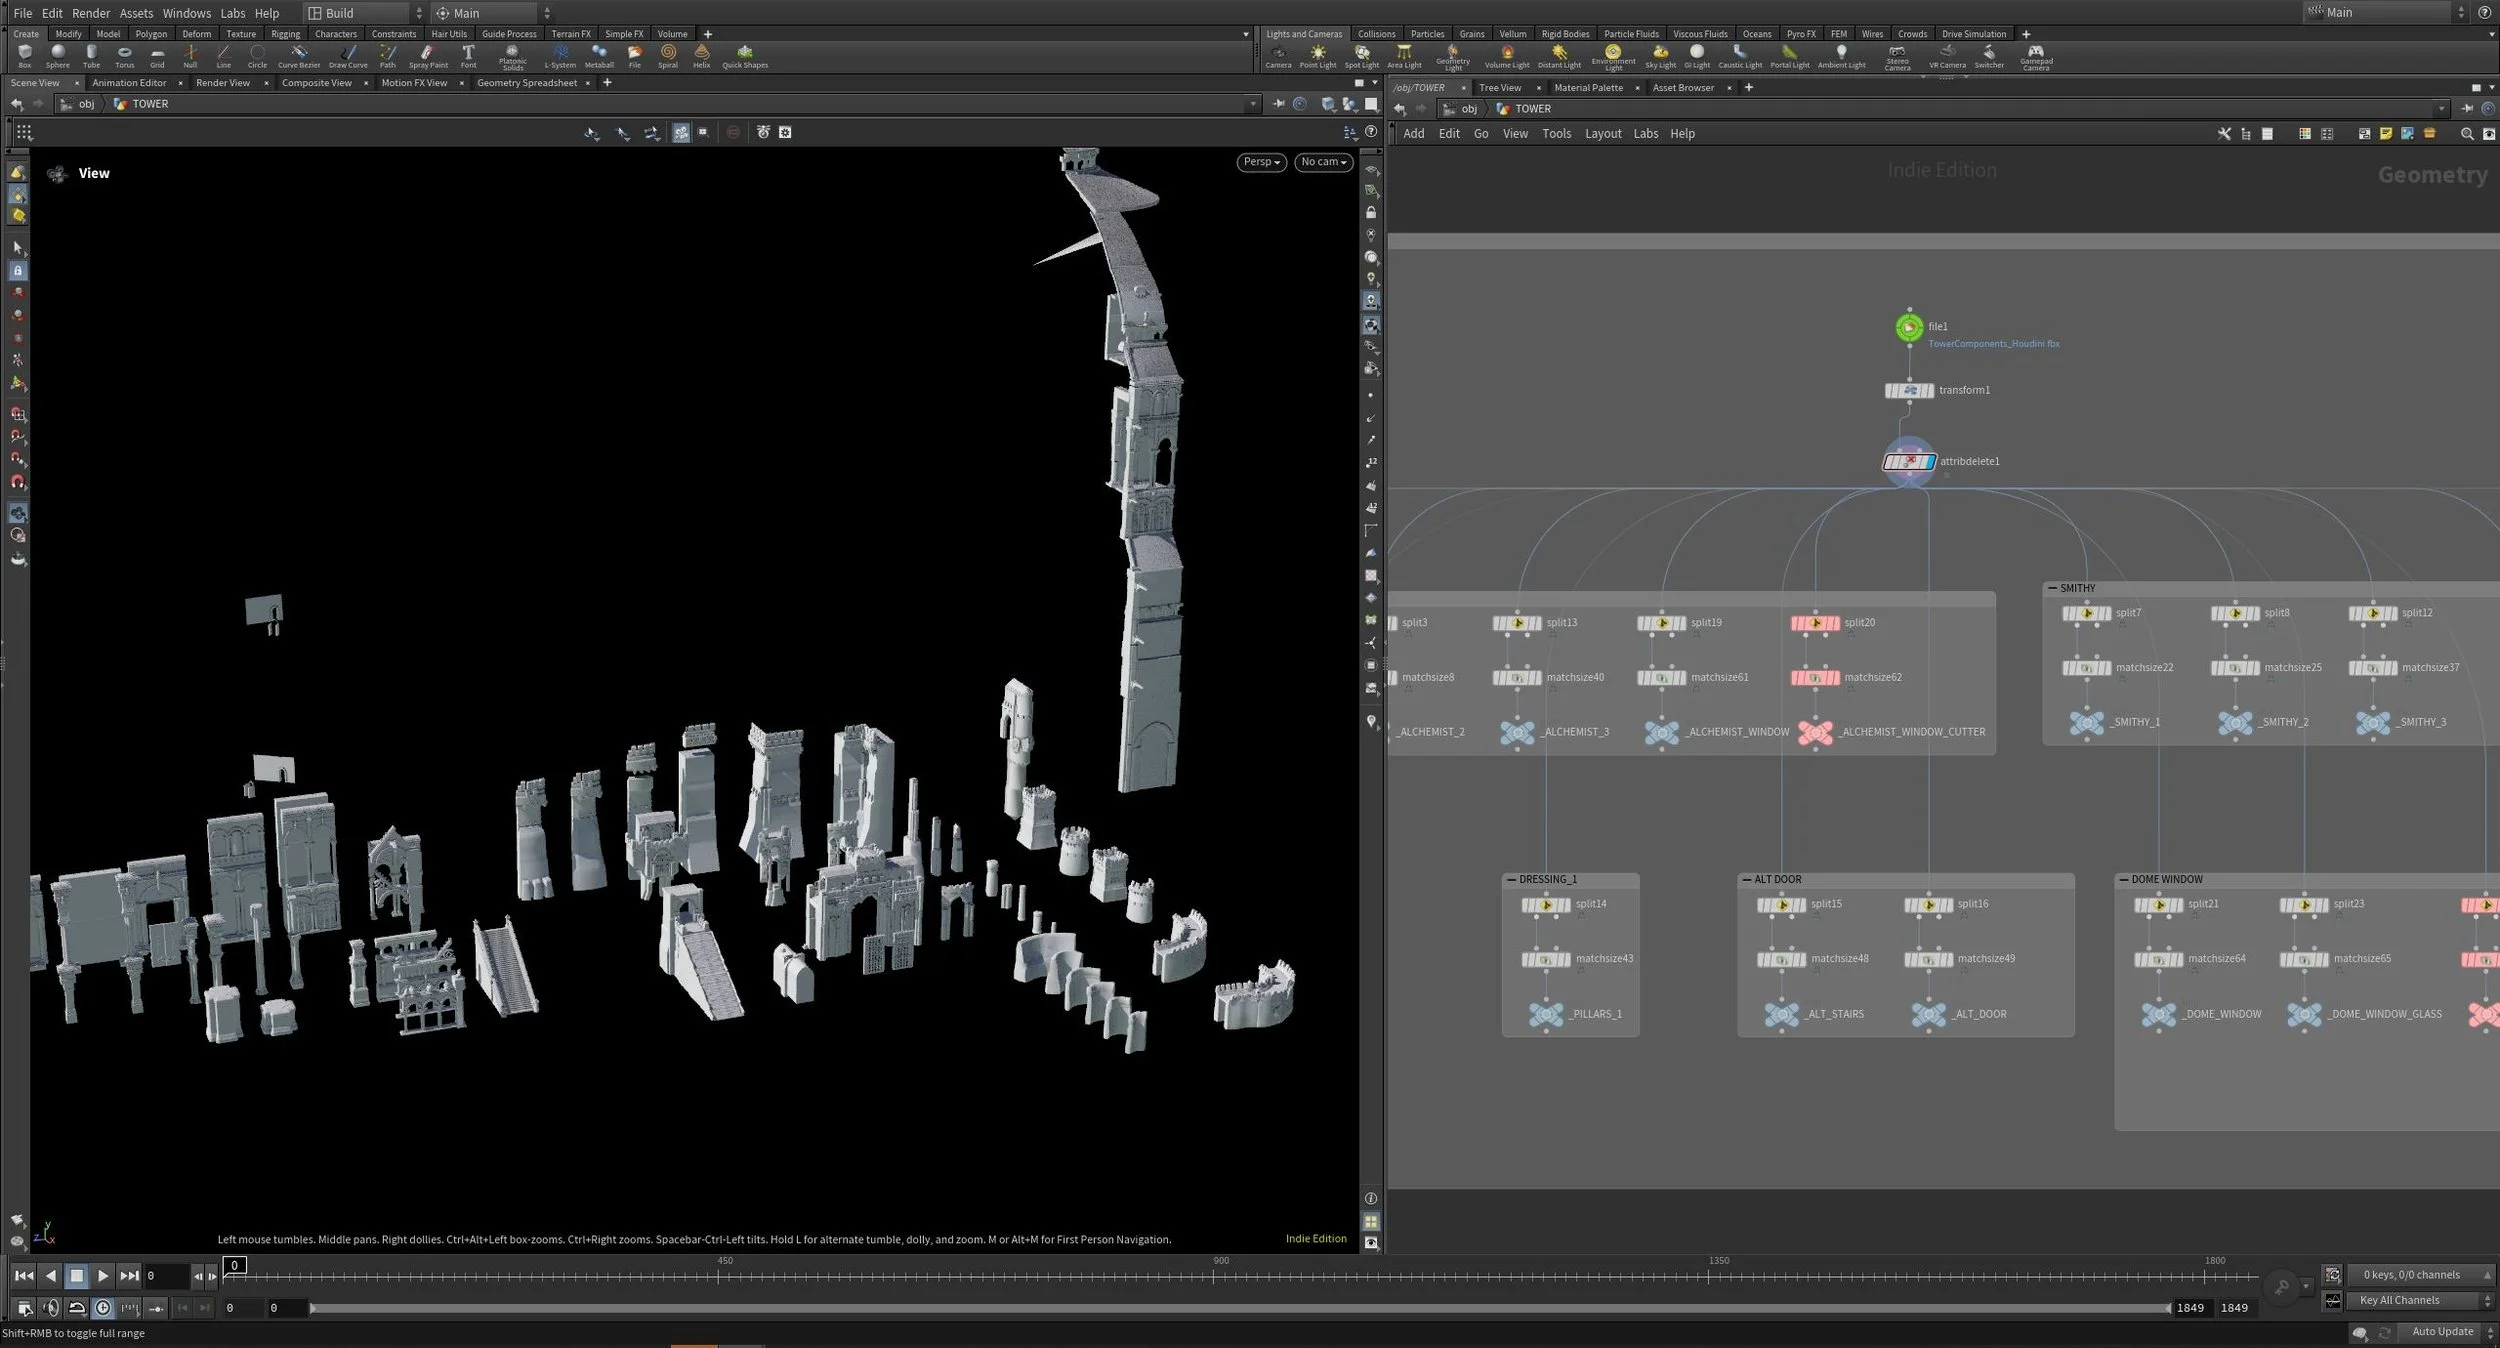This screenshot has height=1348, width=2500.
Task: Click the Sphere shelf tool
Action: click(58, 55)
